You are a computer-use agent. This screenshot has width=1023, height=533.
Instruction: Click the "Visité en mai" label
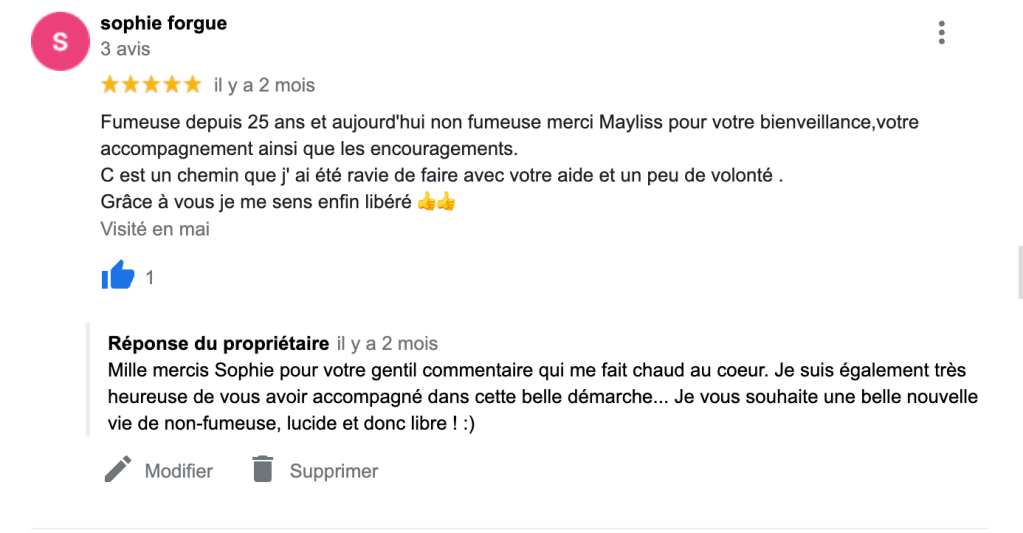[x=155, y=229]
